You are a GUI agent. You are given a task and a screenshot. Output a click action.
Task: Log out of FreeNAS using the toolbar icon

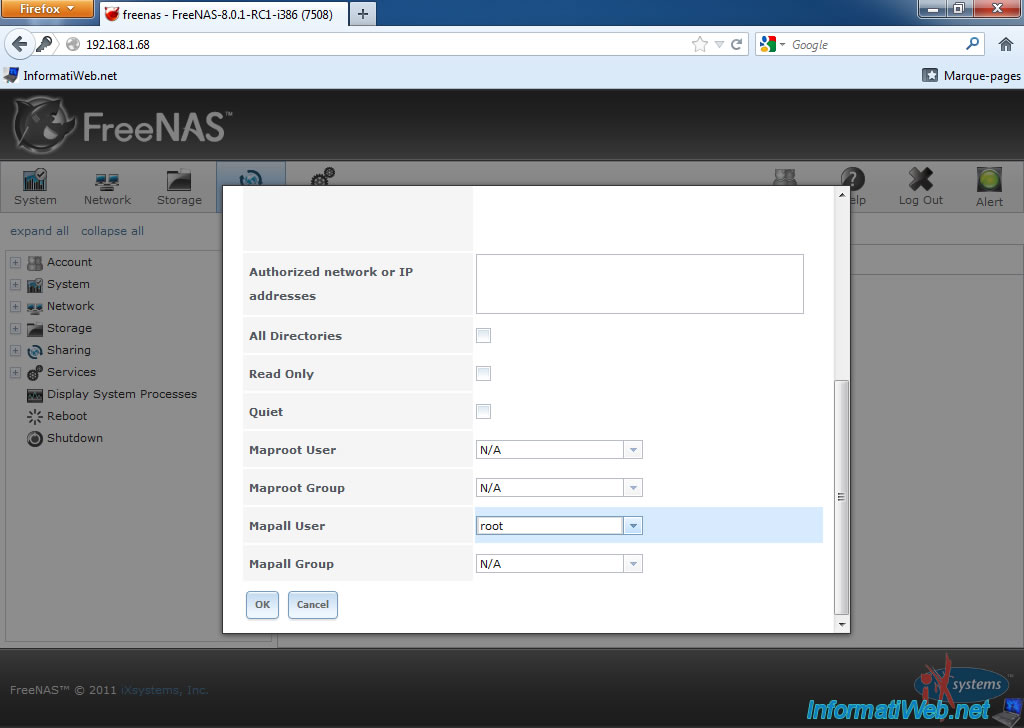pyautogui.click(x=919, y=187)
